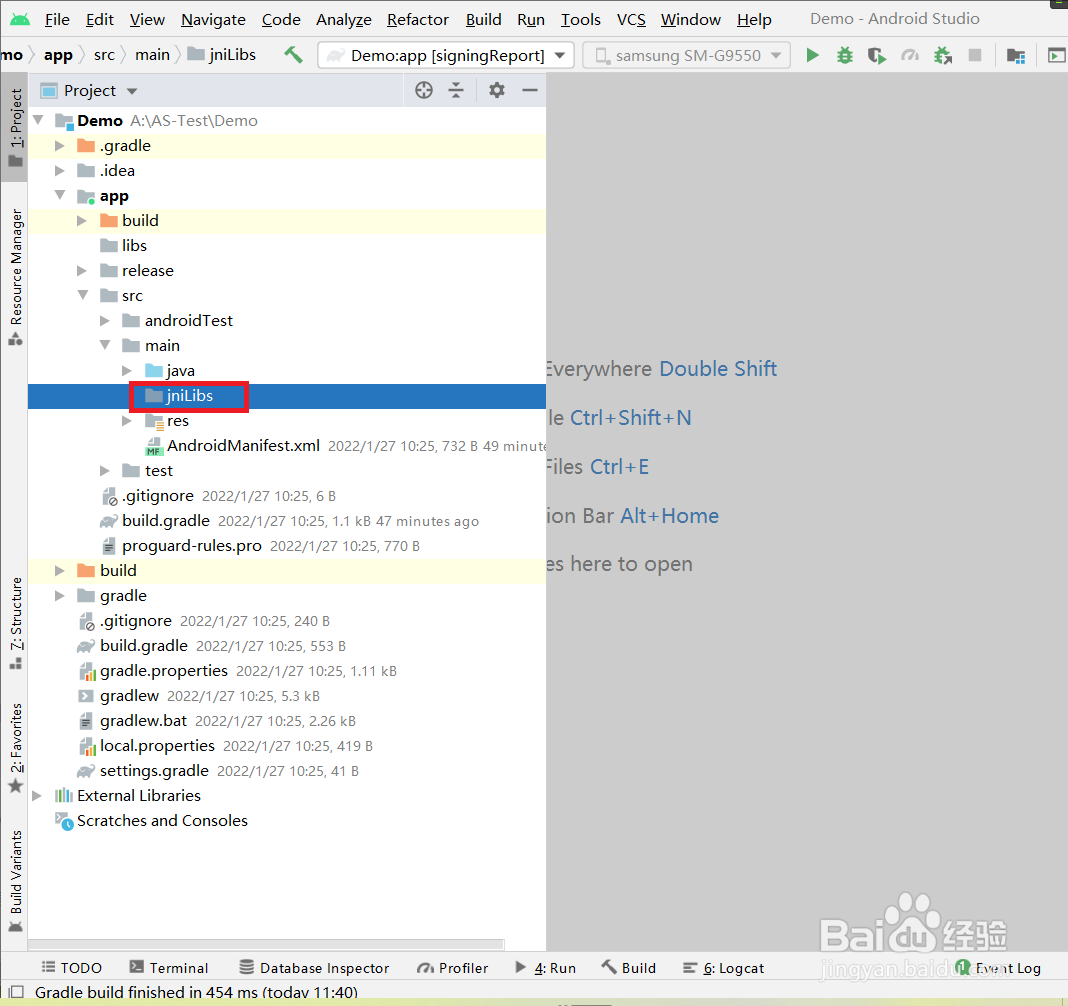Start debugging with the bug icon
Image resolution: width=1068 pixels, height=1006 pixels.
click(x=845, y=55)
